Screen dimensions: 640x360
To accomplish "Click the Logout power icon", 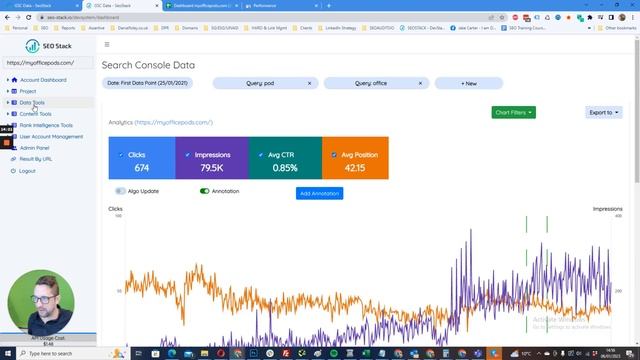I will (x=13, y=171).
